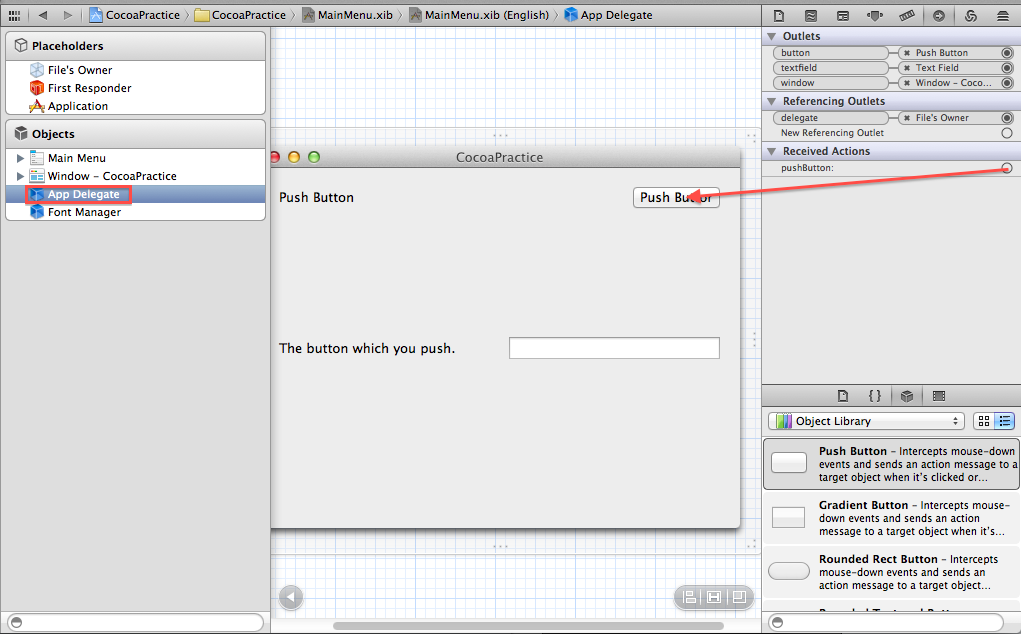Image resolution: width=1021 pixels, height=634 pixels.
Task: Focus the library filter field at bottom right
Action: coord(886,622)
